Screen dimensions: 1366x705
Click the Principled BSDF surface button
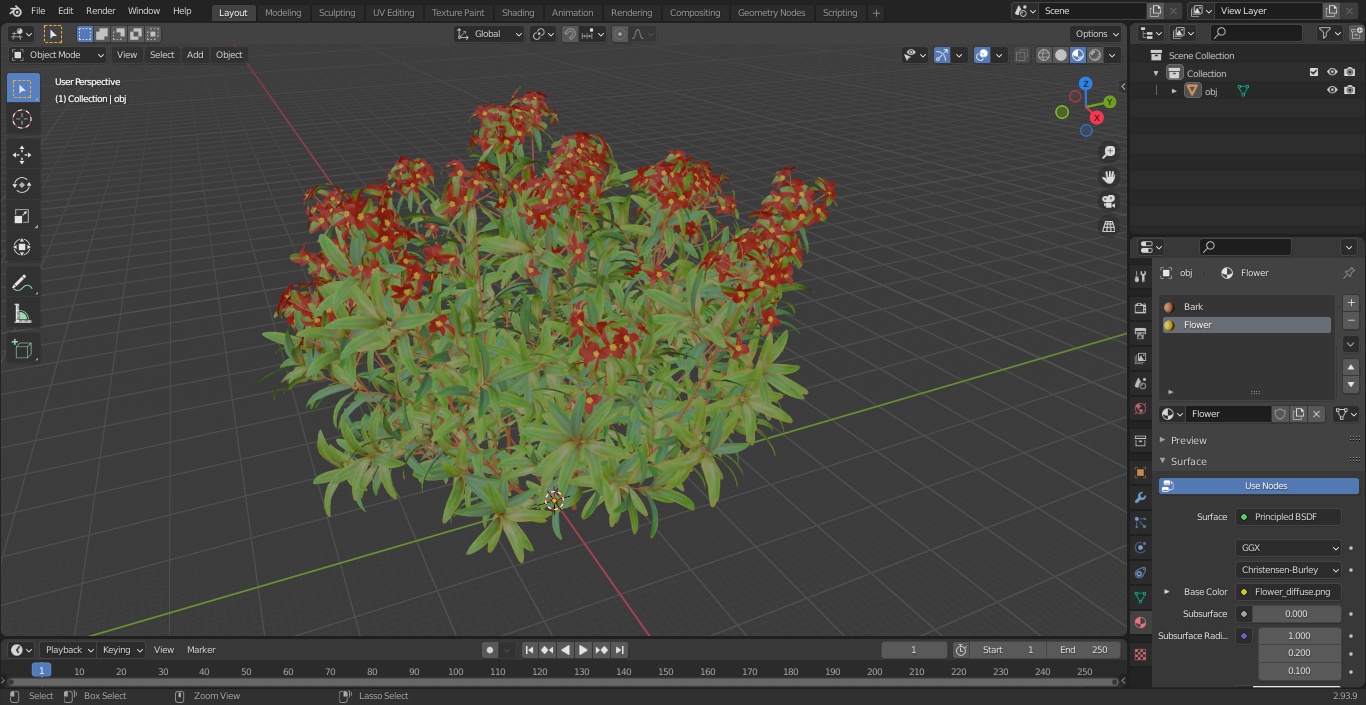1289,517
